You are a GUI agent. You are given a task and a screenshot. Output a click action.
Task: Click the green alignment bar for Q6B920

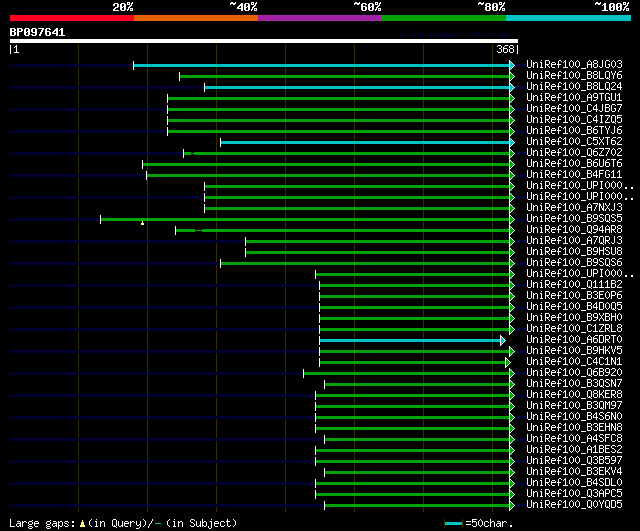407,373
